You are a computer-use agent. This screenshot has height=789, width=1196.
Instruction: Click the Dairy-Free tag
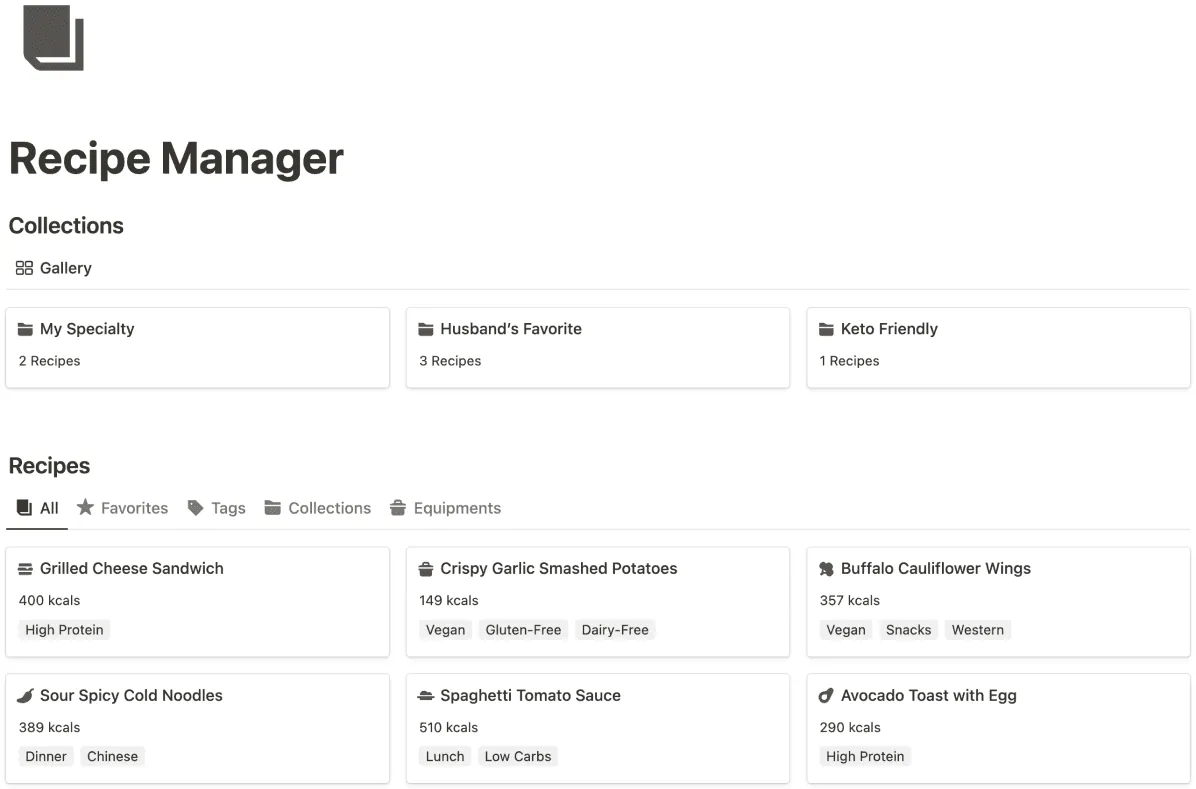(x=616, y=630)
